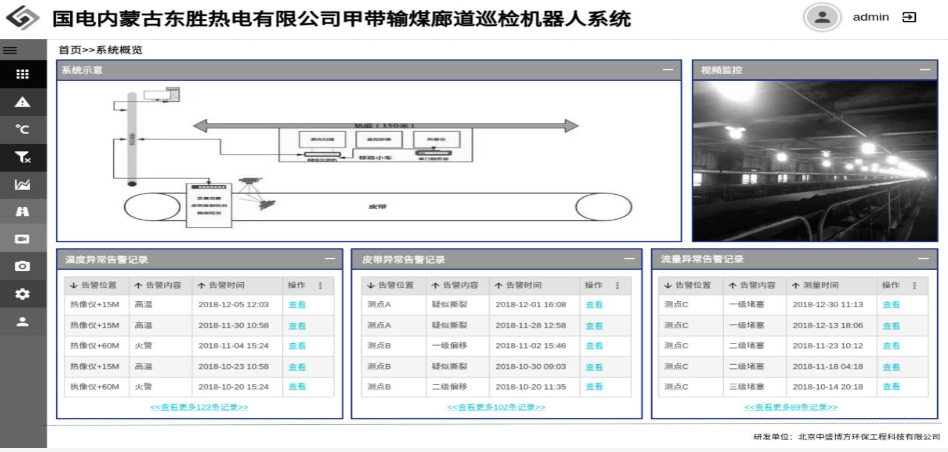Screen dimensions: 948x452
Task: Click 首页 in the breadcrumb
Action: pyautogui.click(x=69, y=49)
